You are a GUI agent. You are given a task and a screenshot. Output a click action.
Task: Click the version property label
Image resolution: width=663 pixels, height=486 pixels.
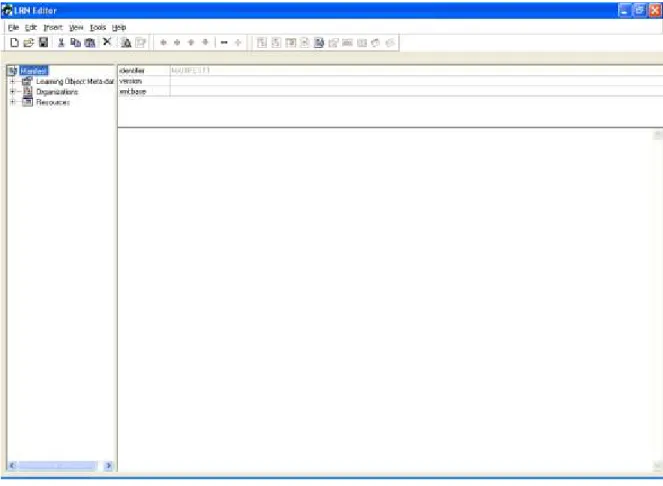(131, 81)
